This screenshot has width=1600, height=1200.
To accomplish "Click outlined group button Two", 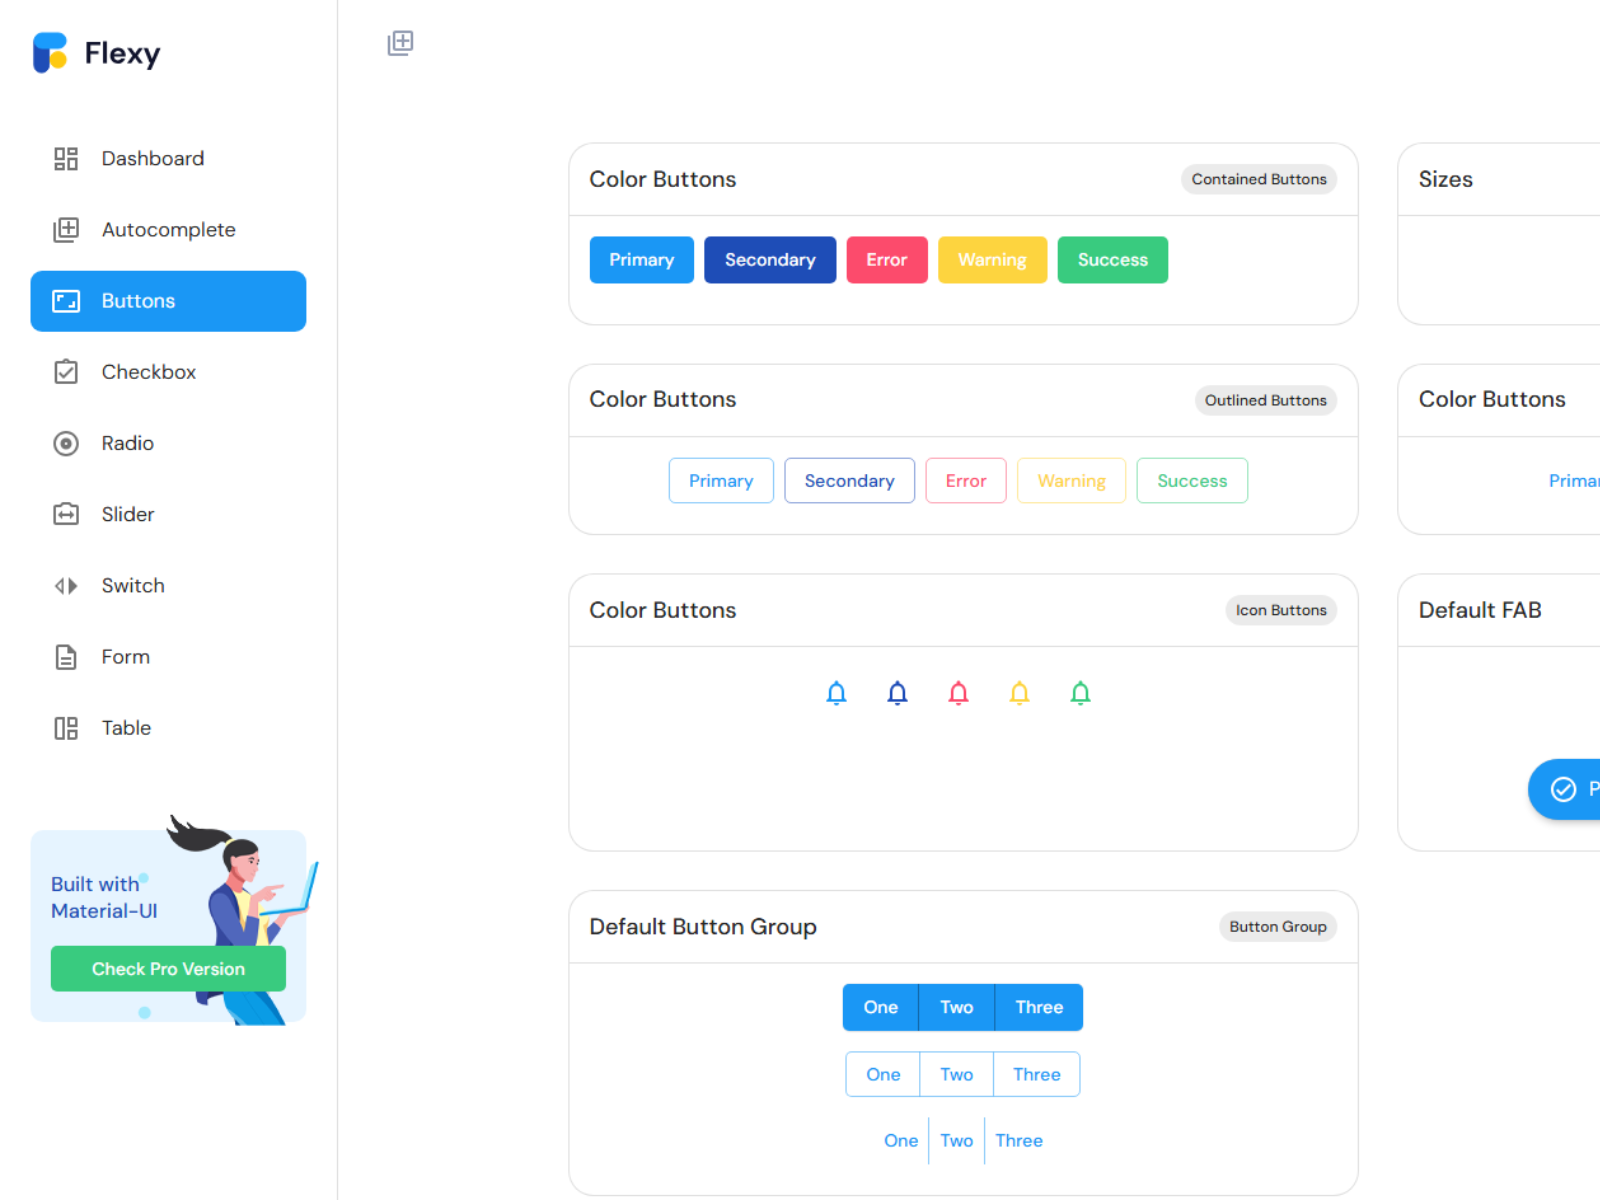I will [x=957, y=1074].
